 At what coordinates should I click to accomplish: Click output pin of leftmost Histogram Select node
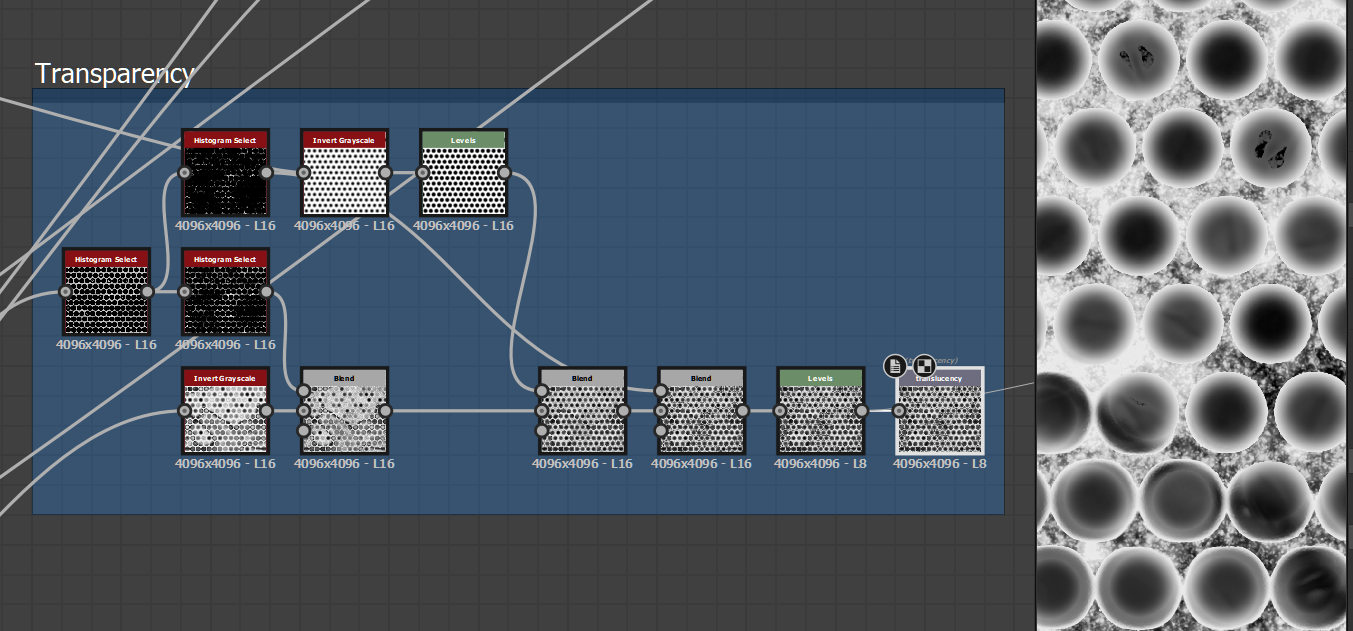(148, 292)
